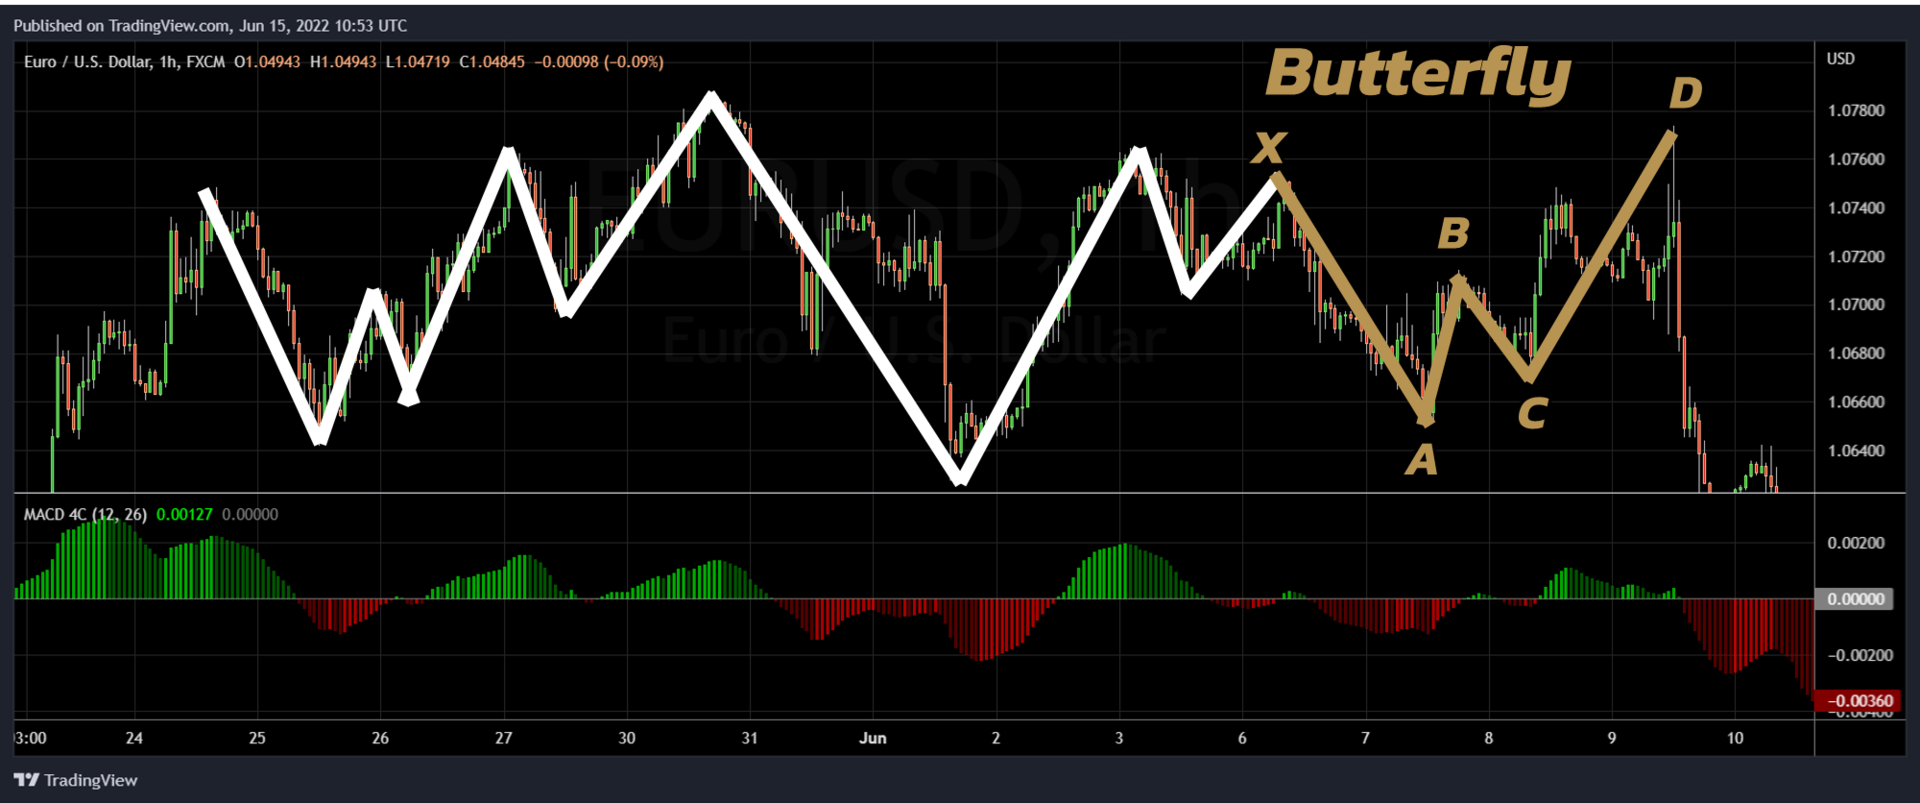Click the gray 0.00000 MACD zero-line tag
This screenshot has height=803, width=1920.
1855,599
